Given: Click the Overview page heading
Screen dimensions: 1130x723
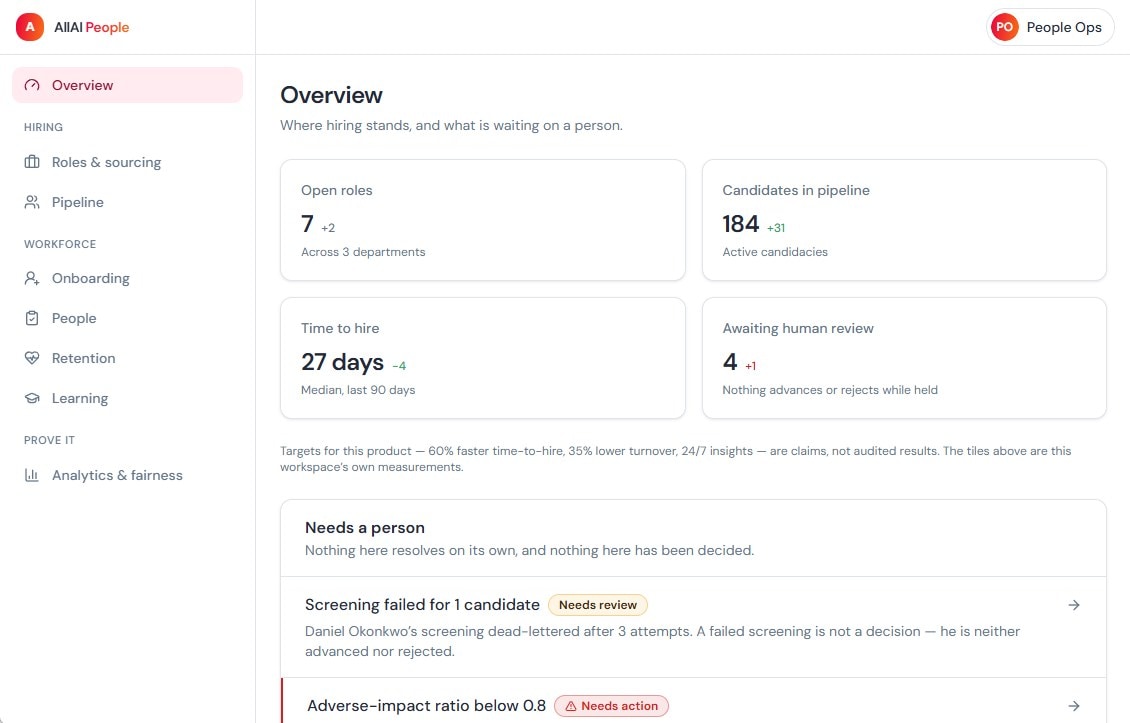Looking at the screenshot, I should [x=332, y=95].
